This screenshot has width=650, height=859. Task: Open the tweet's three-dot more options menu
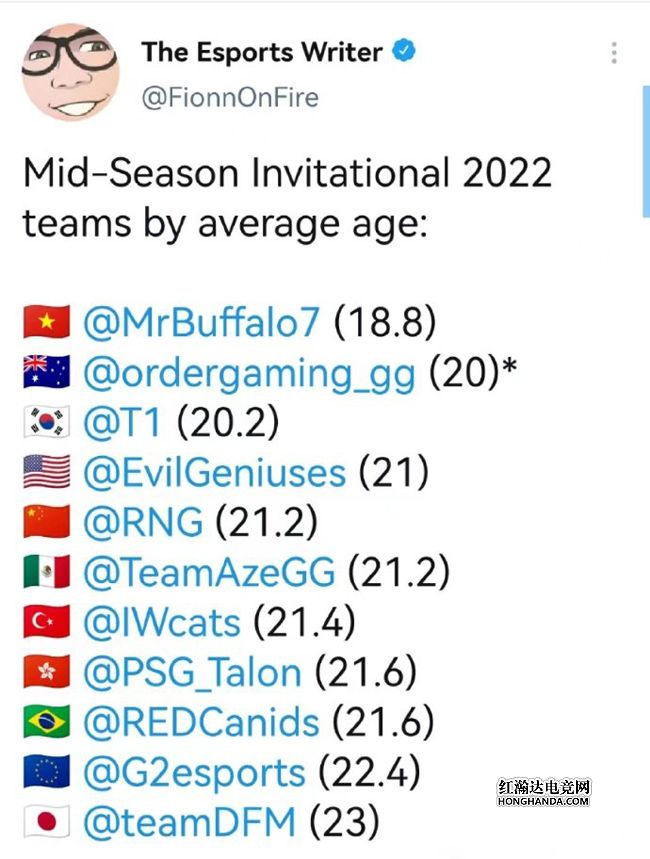point(614,53)
